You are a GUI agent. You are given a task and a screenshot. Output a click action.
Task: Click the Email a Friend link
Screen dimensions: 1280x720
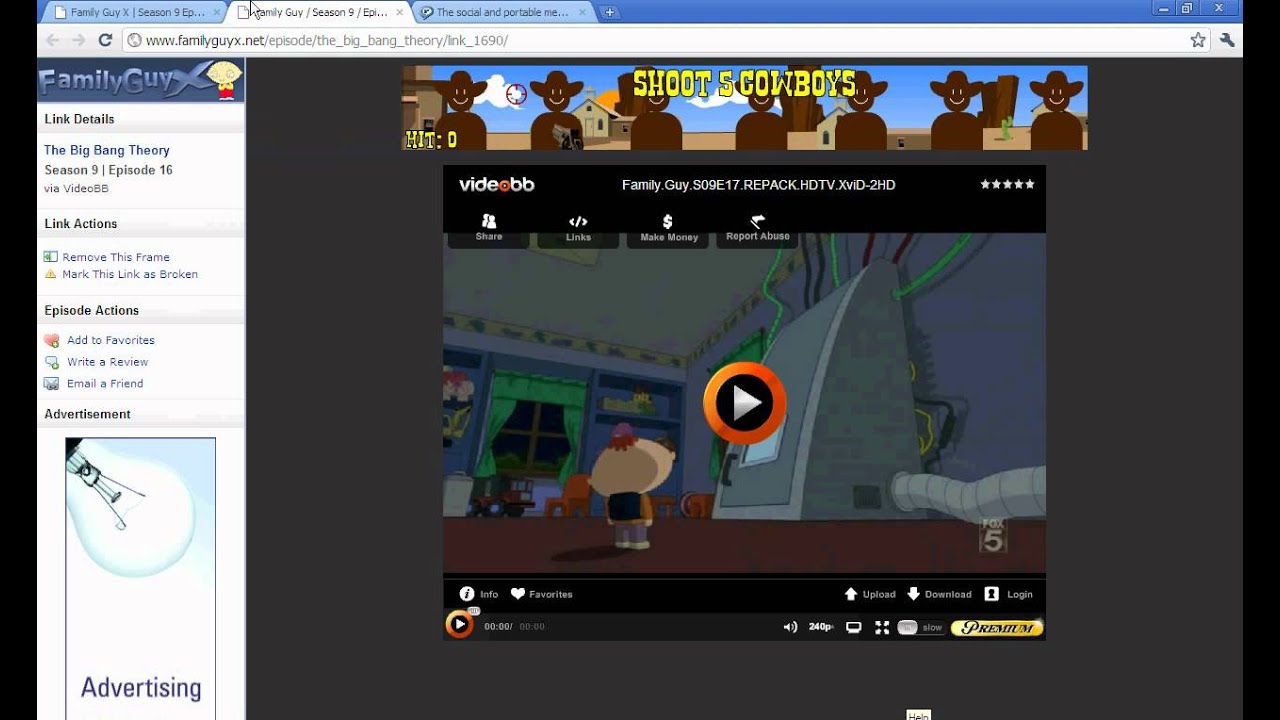[x=105, y=384]
